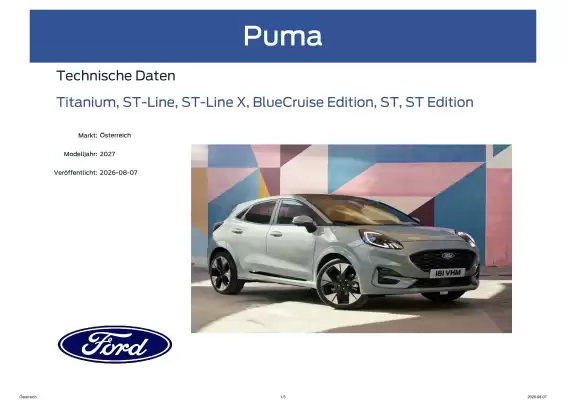Click the Ford Puma car photo
The height and width of the screenshot is (400, 566).
[x=351, y=238]
